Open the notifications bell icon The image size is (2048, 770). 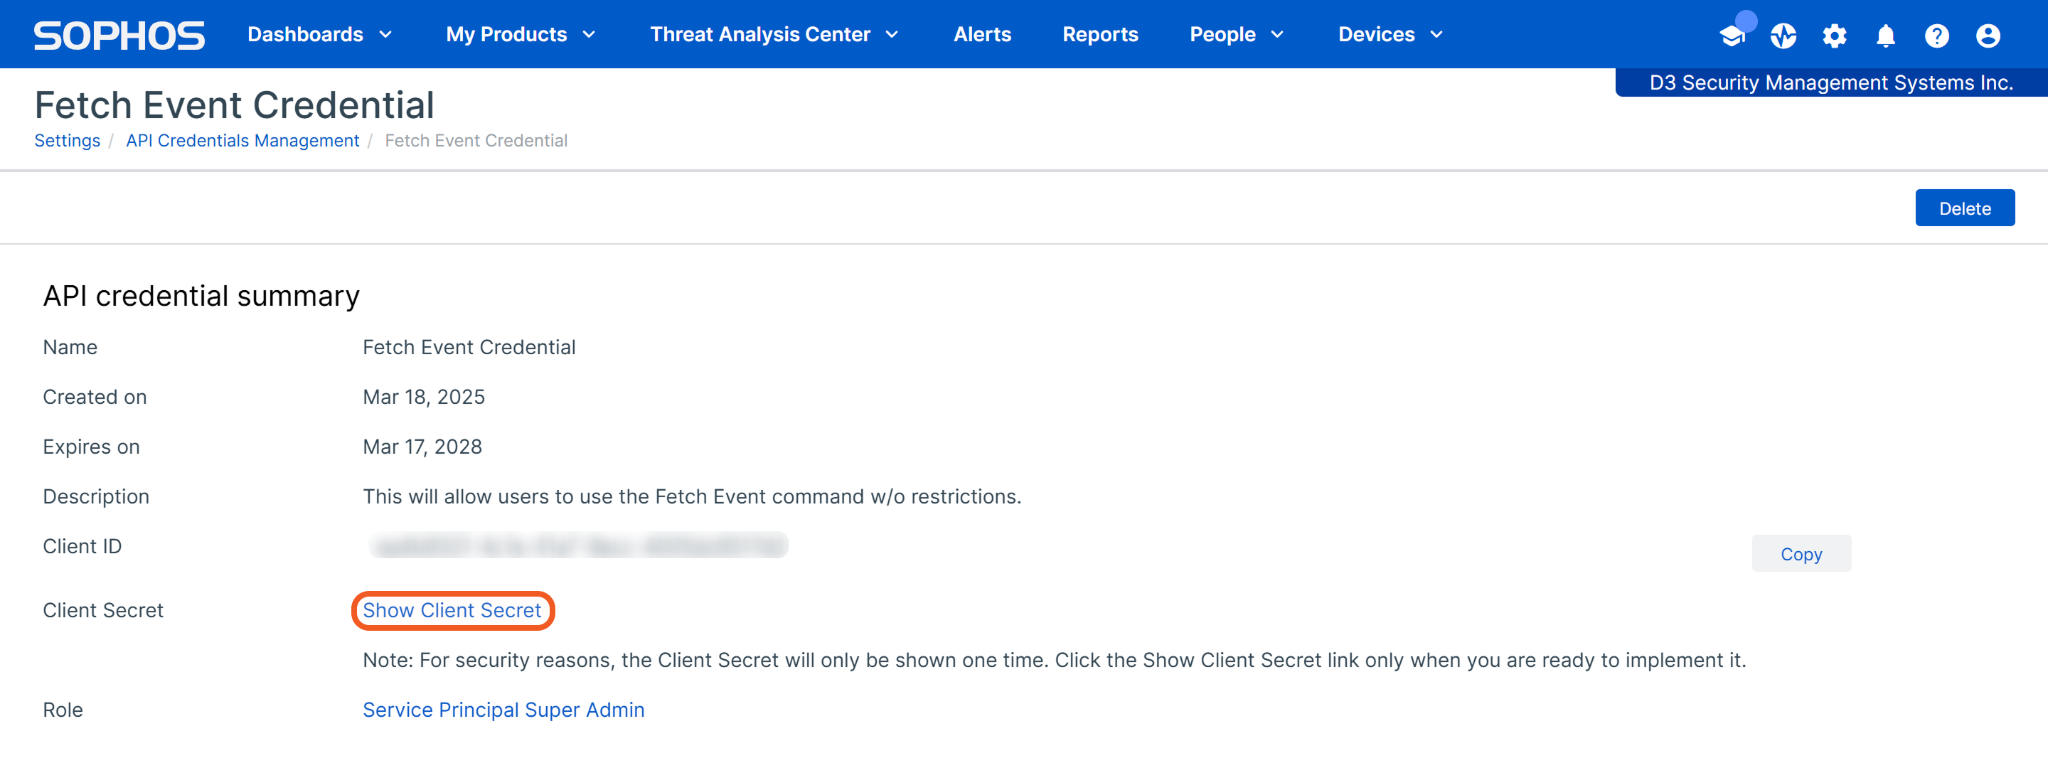[x=1885, y=36]
